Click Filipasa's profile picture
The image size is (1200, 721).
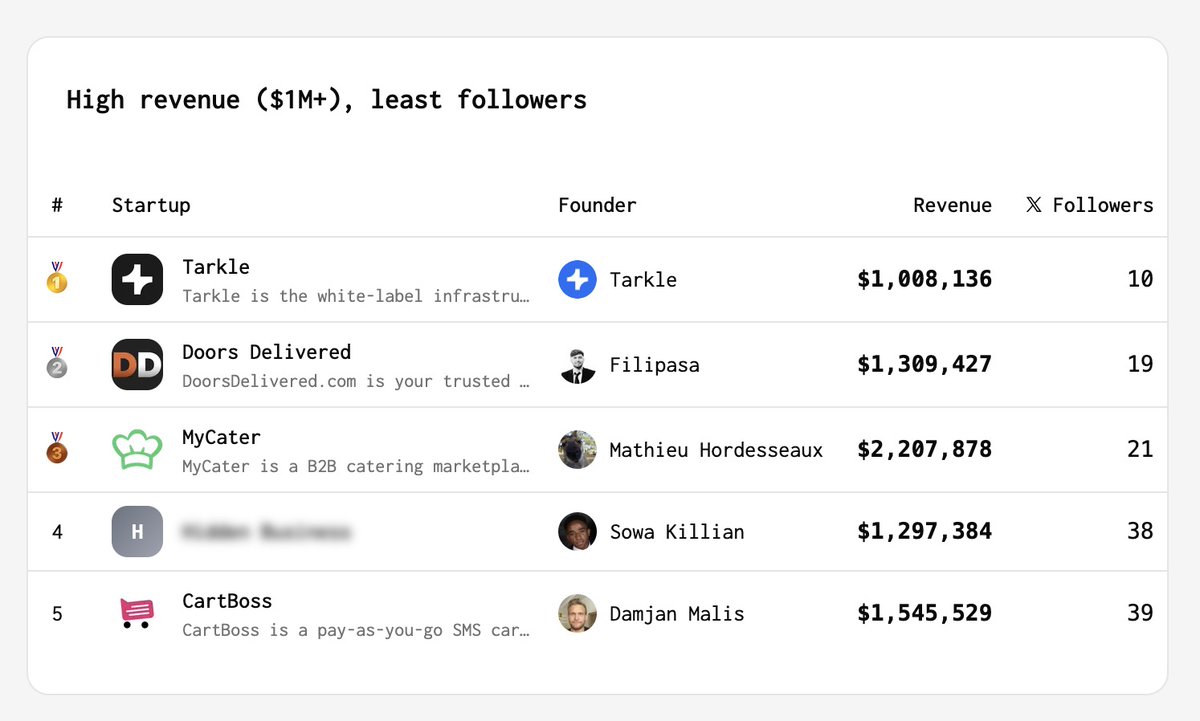[577, 365]
